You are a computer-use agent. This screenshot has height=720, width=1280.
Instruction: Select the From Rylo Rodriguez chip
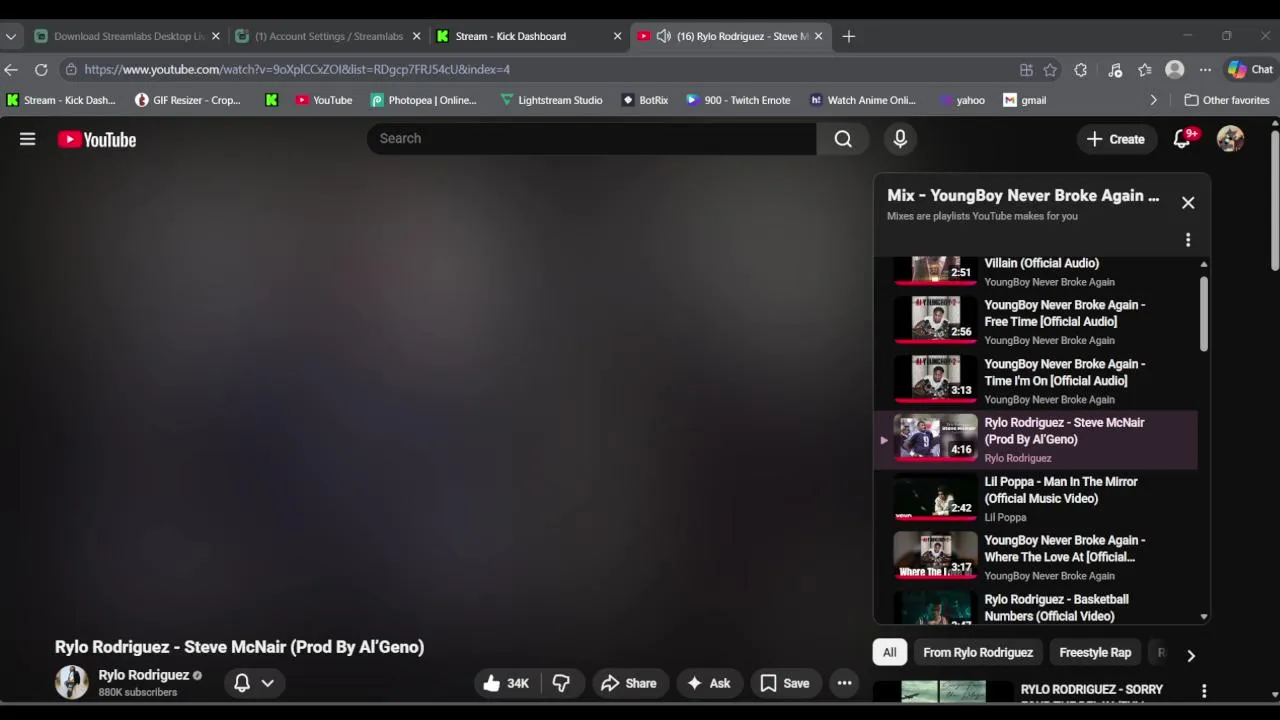[978, 652]
